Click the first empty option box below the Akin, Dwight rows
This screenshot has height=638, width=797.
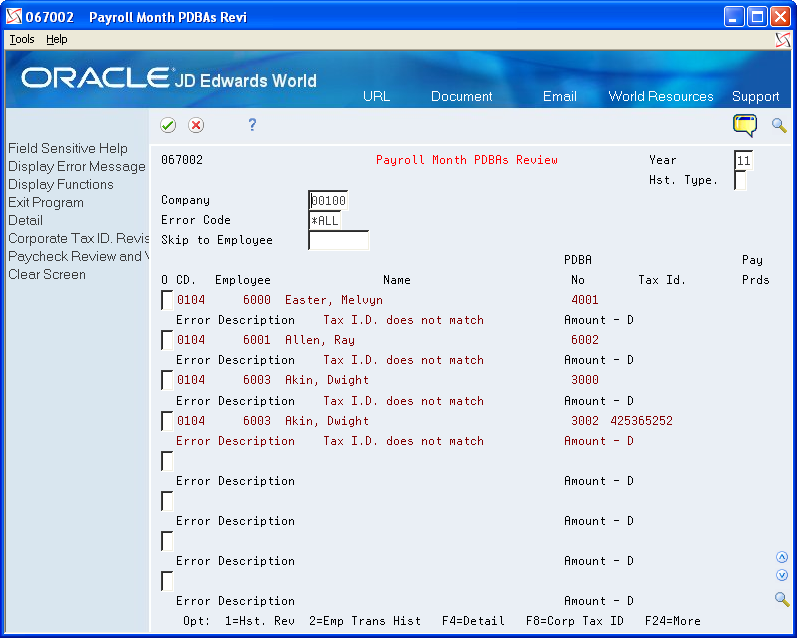click(x=167, y=462)
